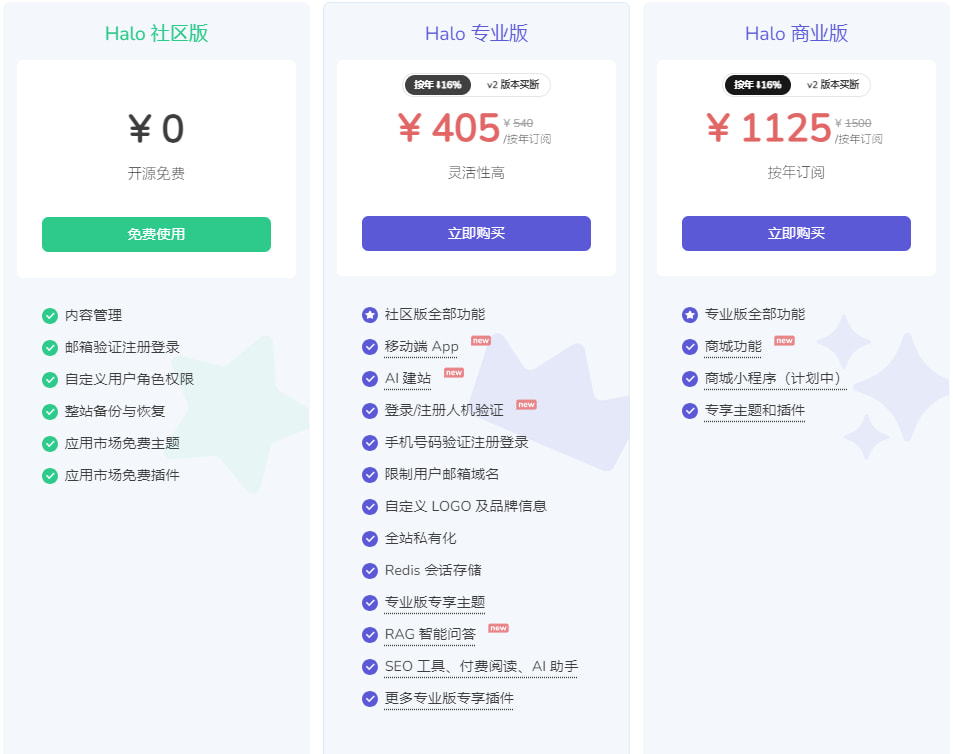953x754 pixels.
Task: Click the checkmark next to 商城功能
Action: pyautogui.click(x=689, y=346)
